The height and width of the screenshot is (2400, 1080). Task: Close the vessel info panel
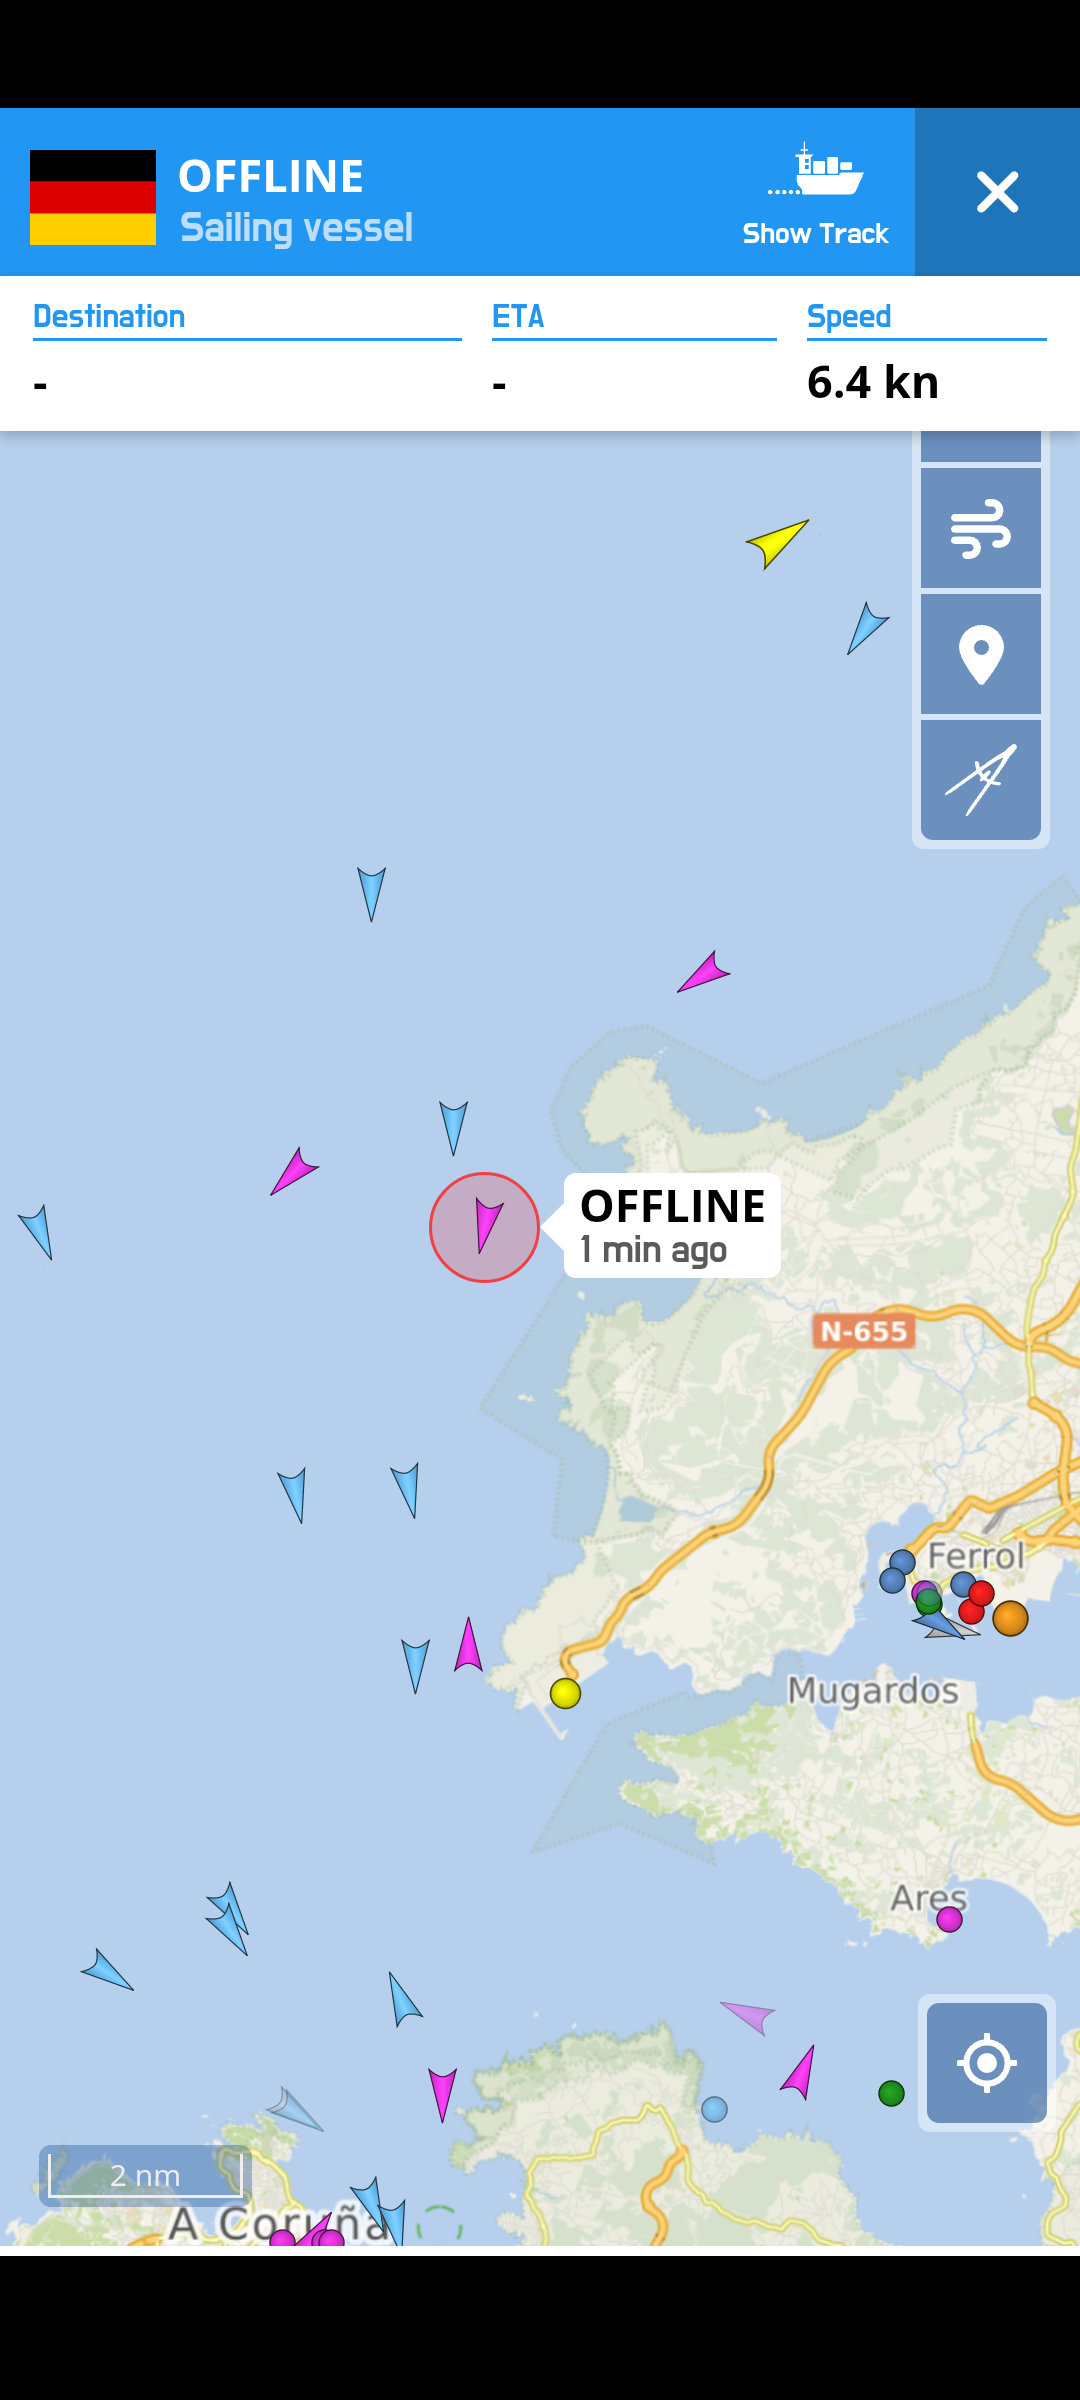[x=997, y=192]
